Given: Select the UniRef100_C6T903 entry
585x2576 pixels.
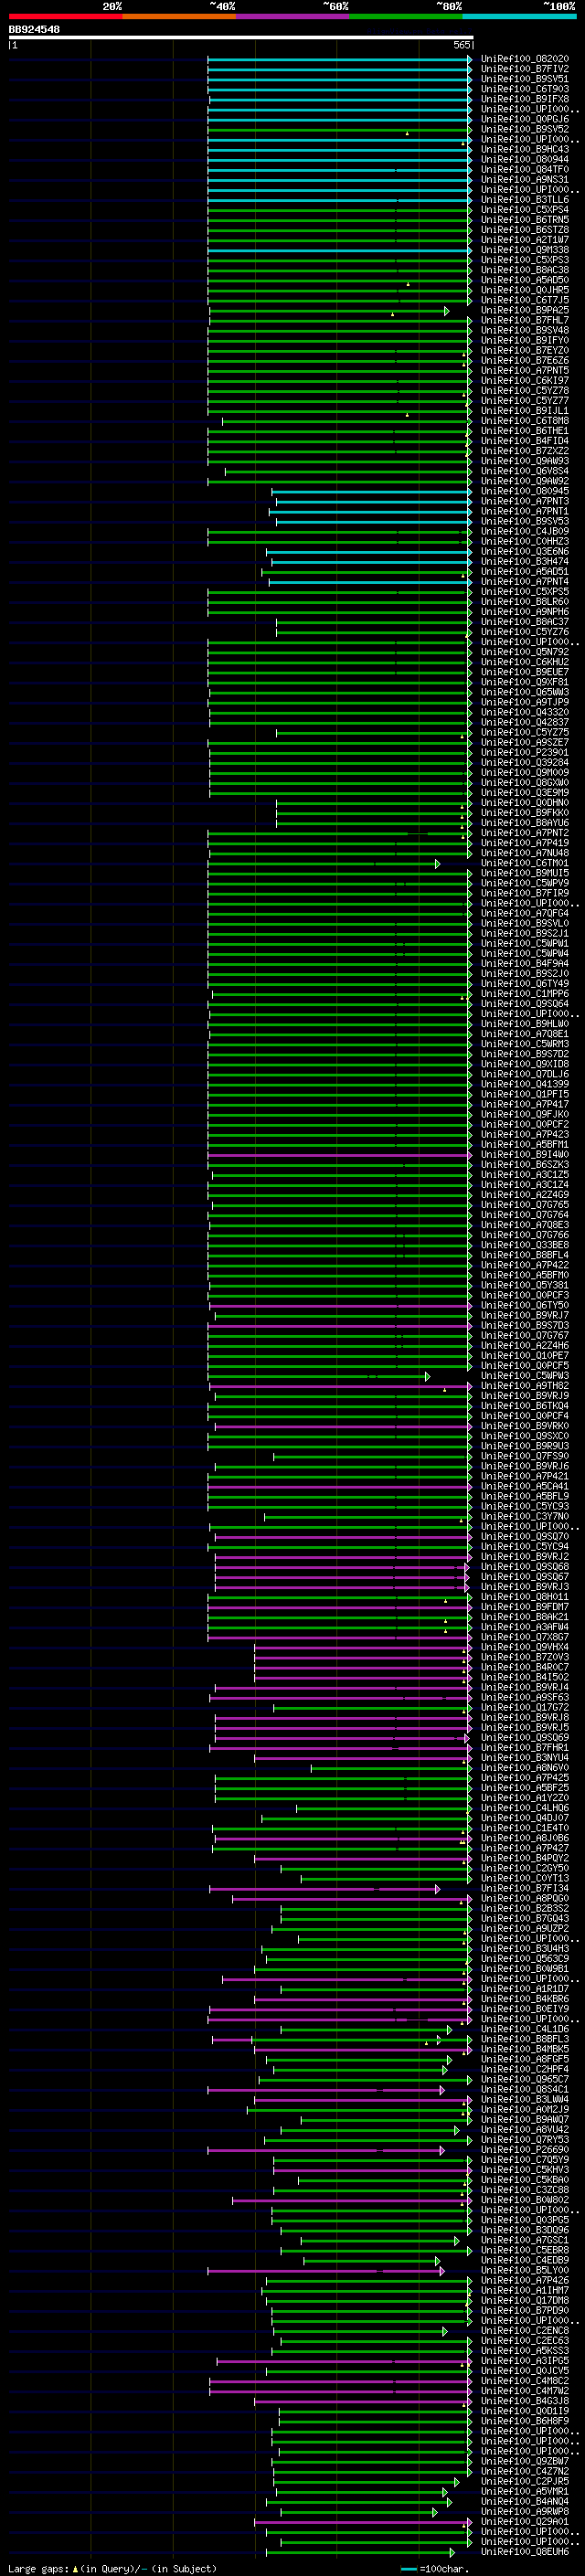Looking at the screenshot, I should (x=525, y=89).
